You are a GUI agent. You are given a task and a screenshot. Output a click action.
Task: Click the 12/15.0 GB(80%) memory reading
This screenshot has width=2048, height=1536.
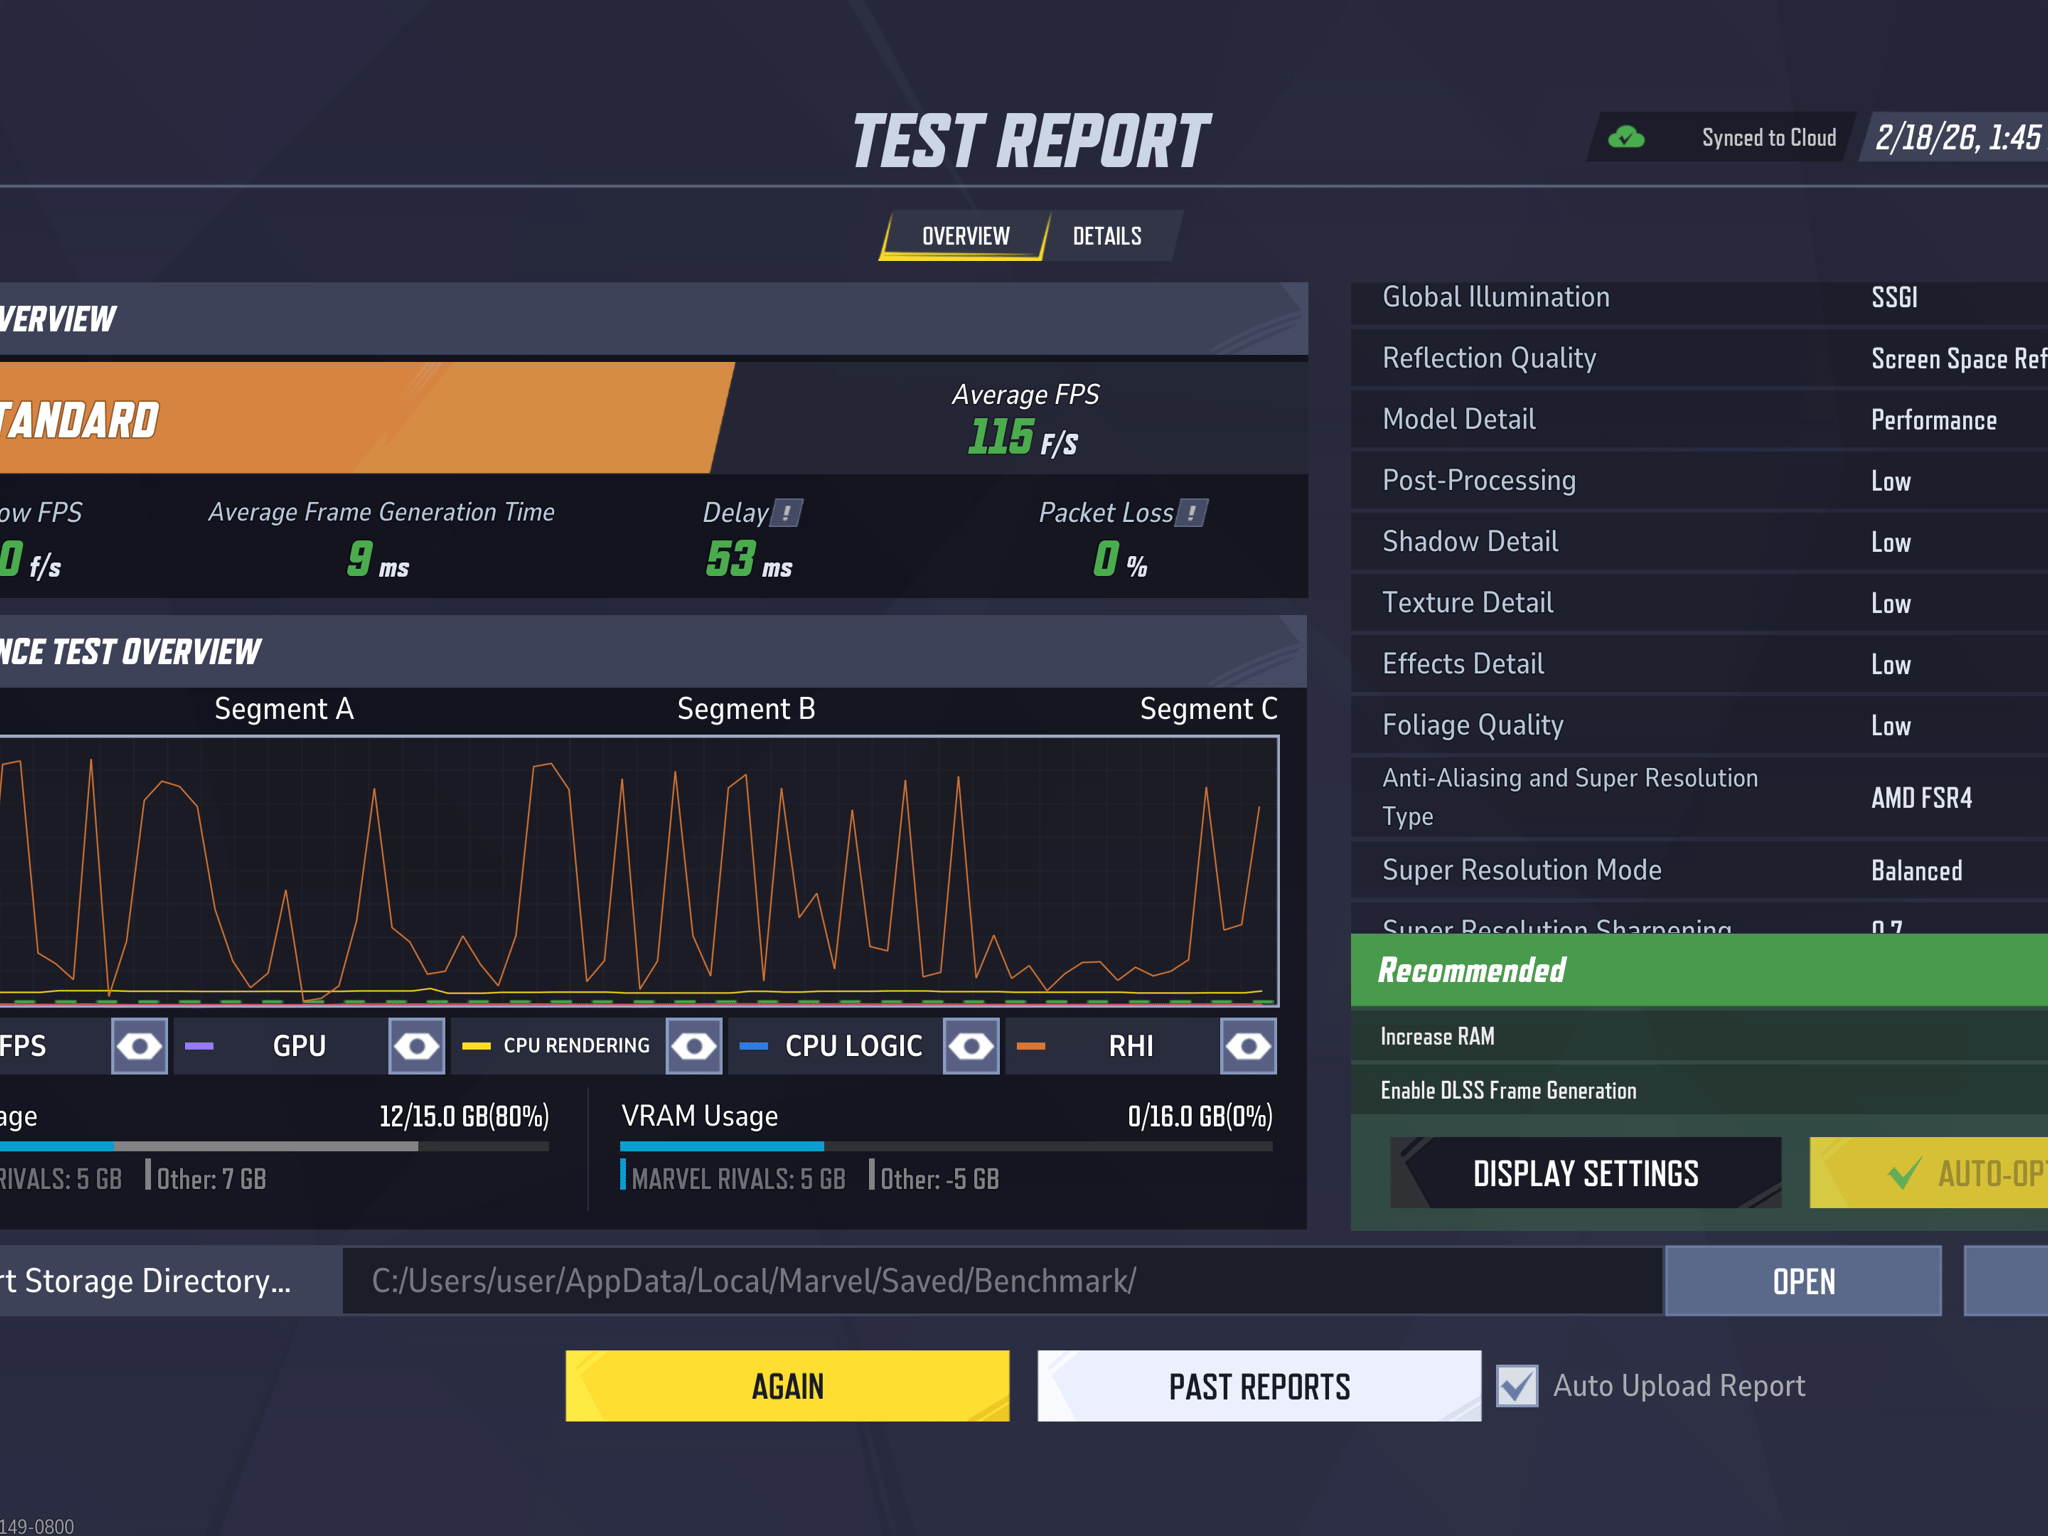click(464, 1116)
